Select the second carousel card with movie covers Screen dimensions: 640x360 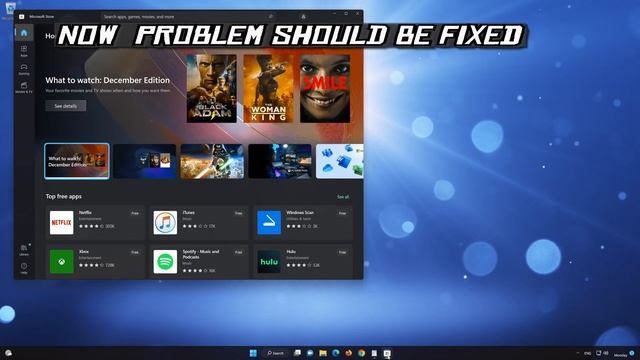[x=145, y=161]
